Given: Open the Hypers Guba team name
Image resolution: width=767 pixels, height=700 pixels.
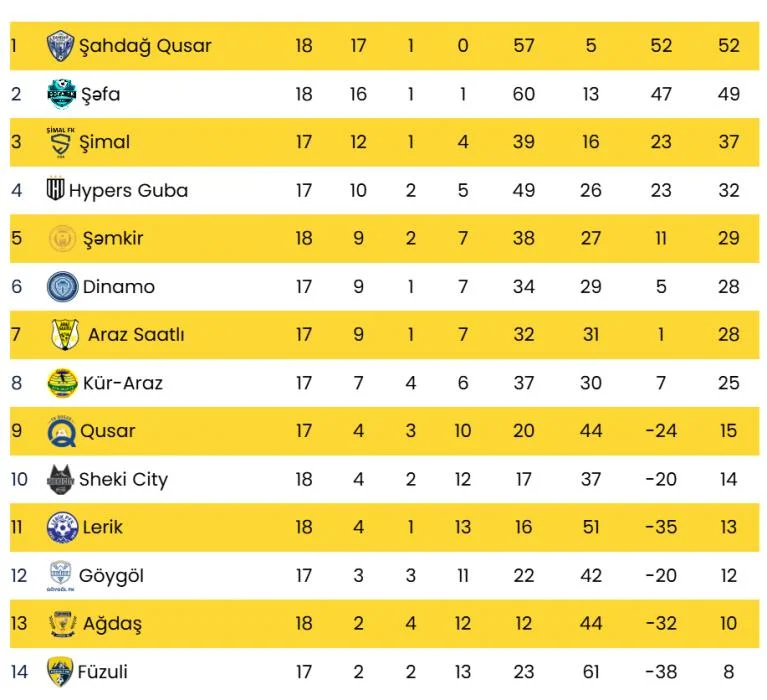Looking at the screenshot, I should coord(128,191).
